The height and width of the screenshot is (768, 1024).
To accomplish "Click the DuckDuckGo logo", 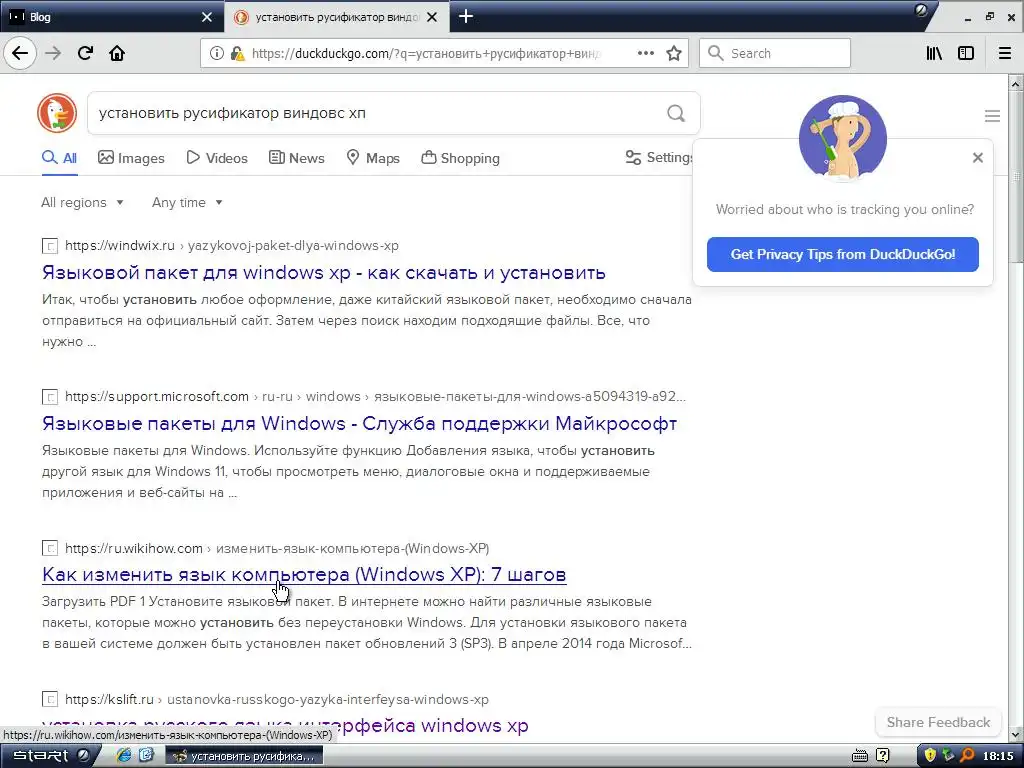I will (x=57, y=113).
